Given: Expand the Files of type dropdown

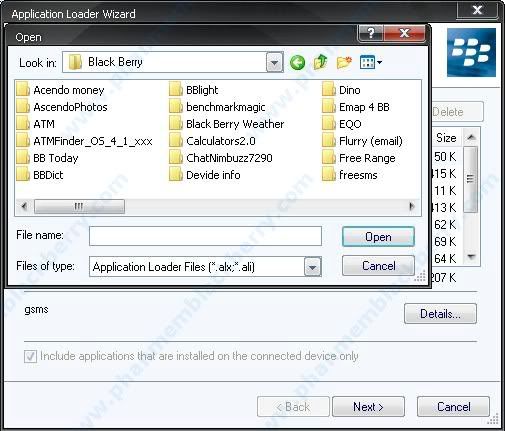Looking at the screenshot, I should pos(312,267).
